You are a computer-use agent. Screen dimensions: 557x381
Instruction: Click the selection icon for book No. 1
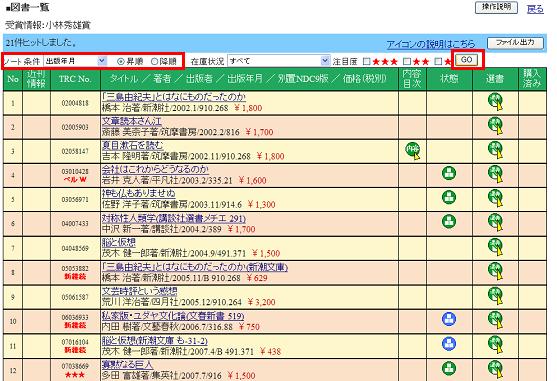[x=495, y=102]
